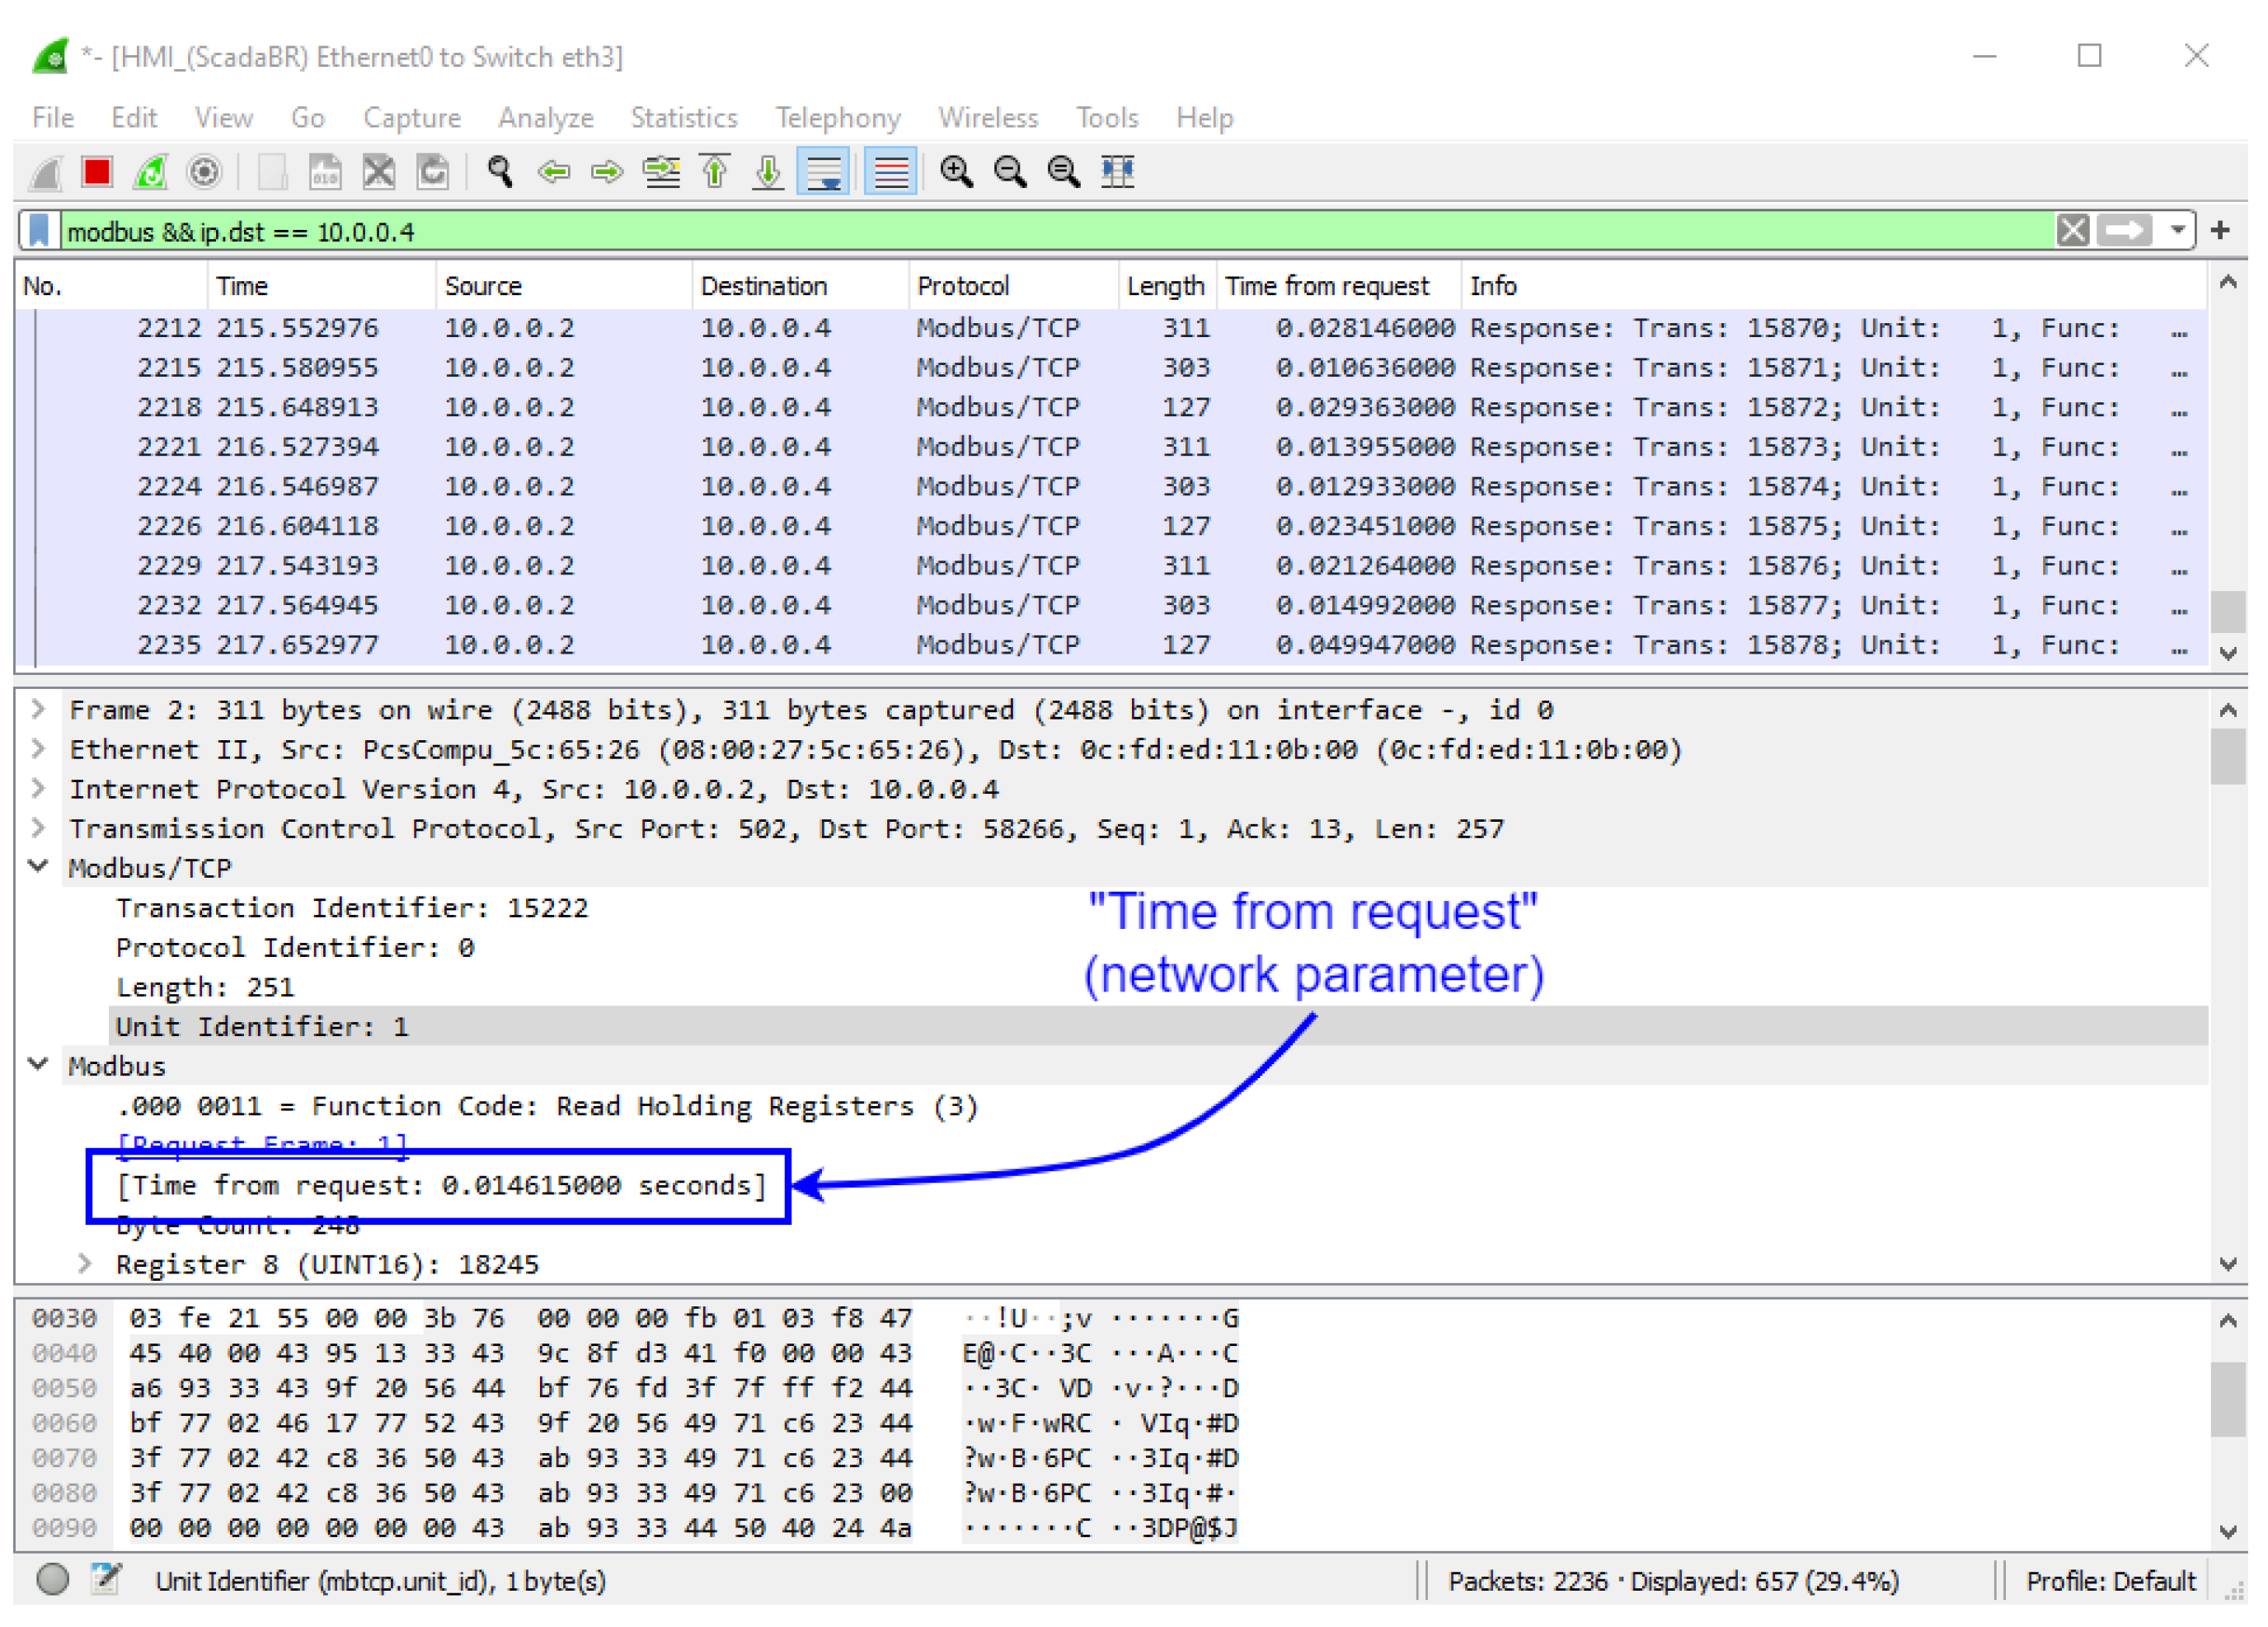Expand the Frame 2 tree row
This screenshot has width=2268, height=1627.
[x=38, y=709]
